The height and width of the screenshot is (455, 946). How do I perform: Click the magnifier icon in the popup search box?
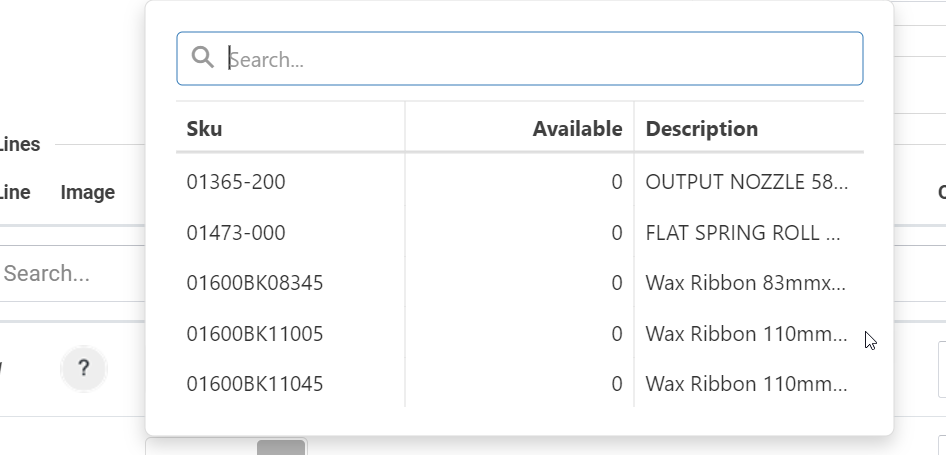tap(202, 58)
